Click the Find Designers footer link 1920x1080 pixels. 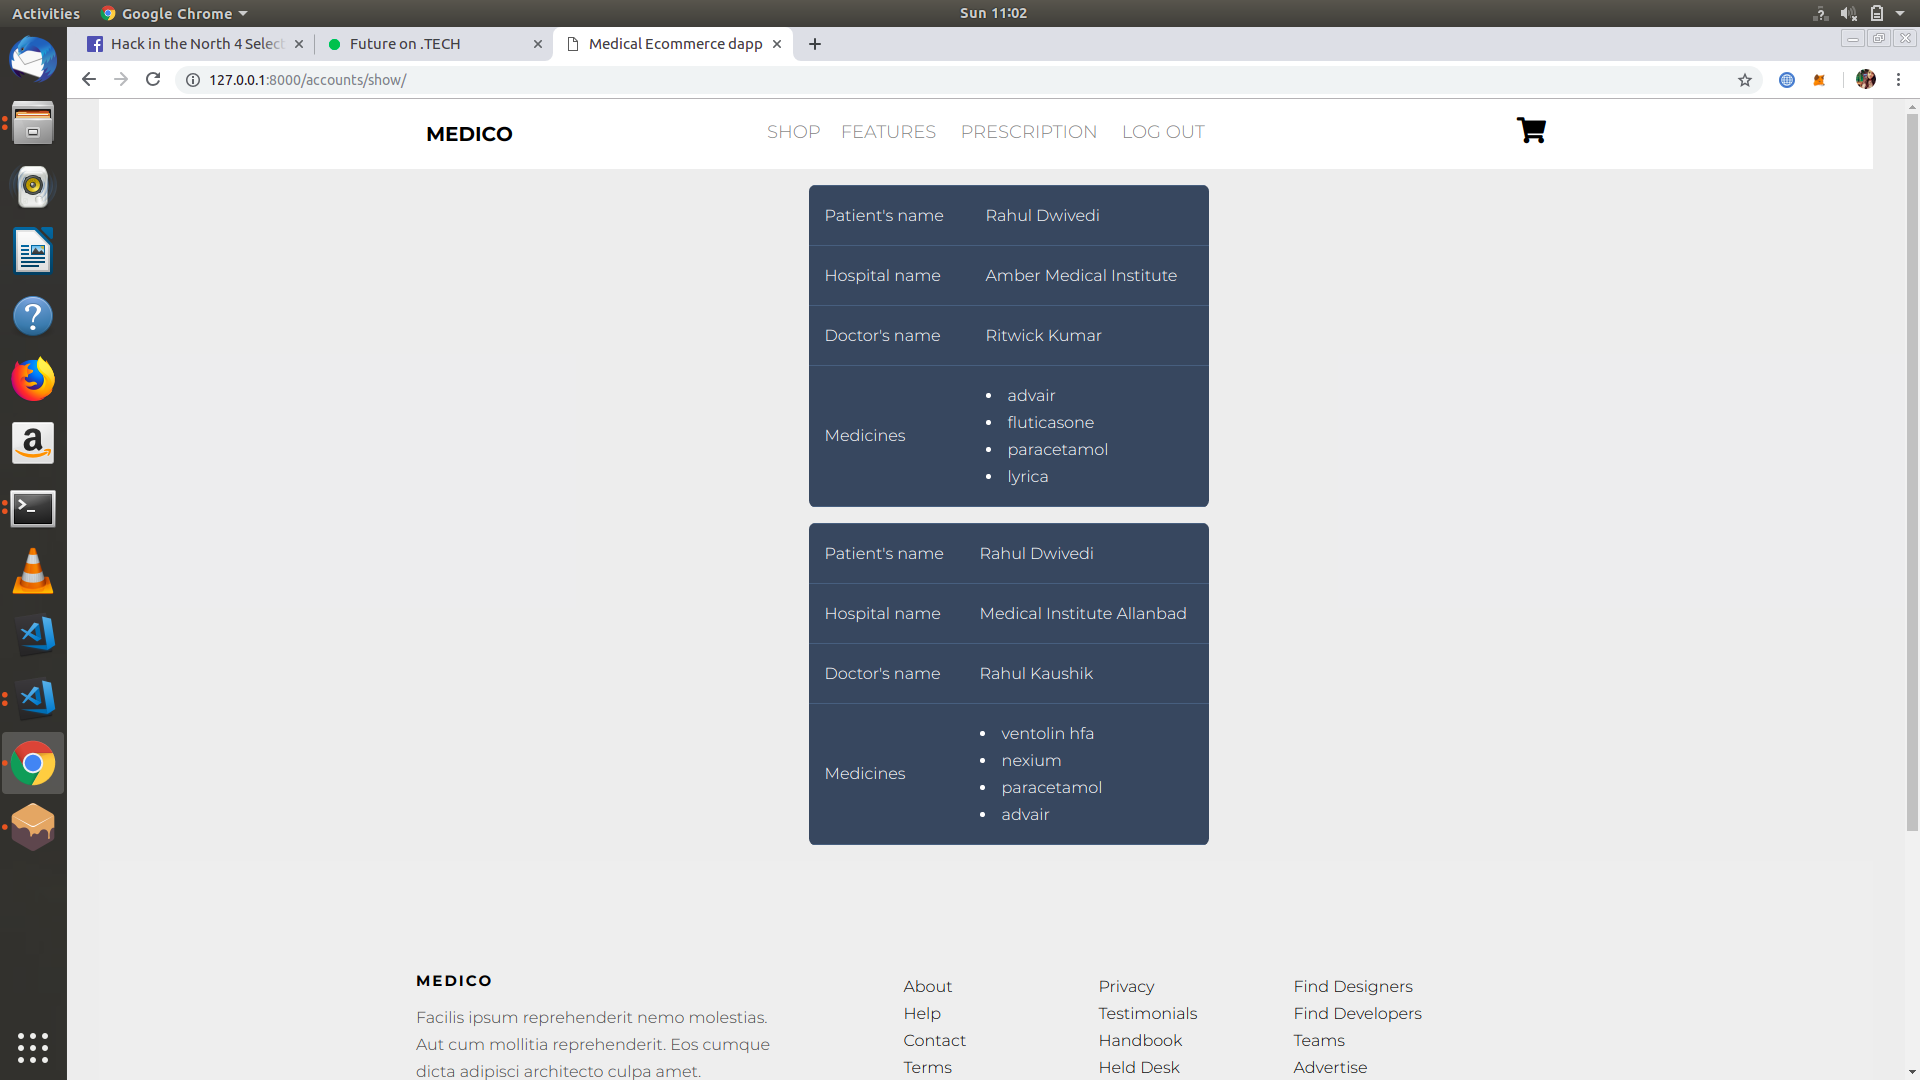(x=1352, y=986)
